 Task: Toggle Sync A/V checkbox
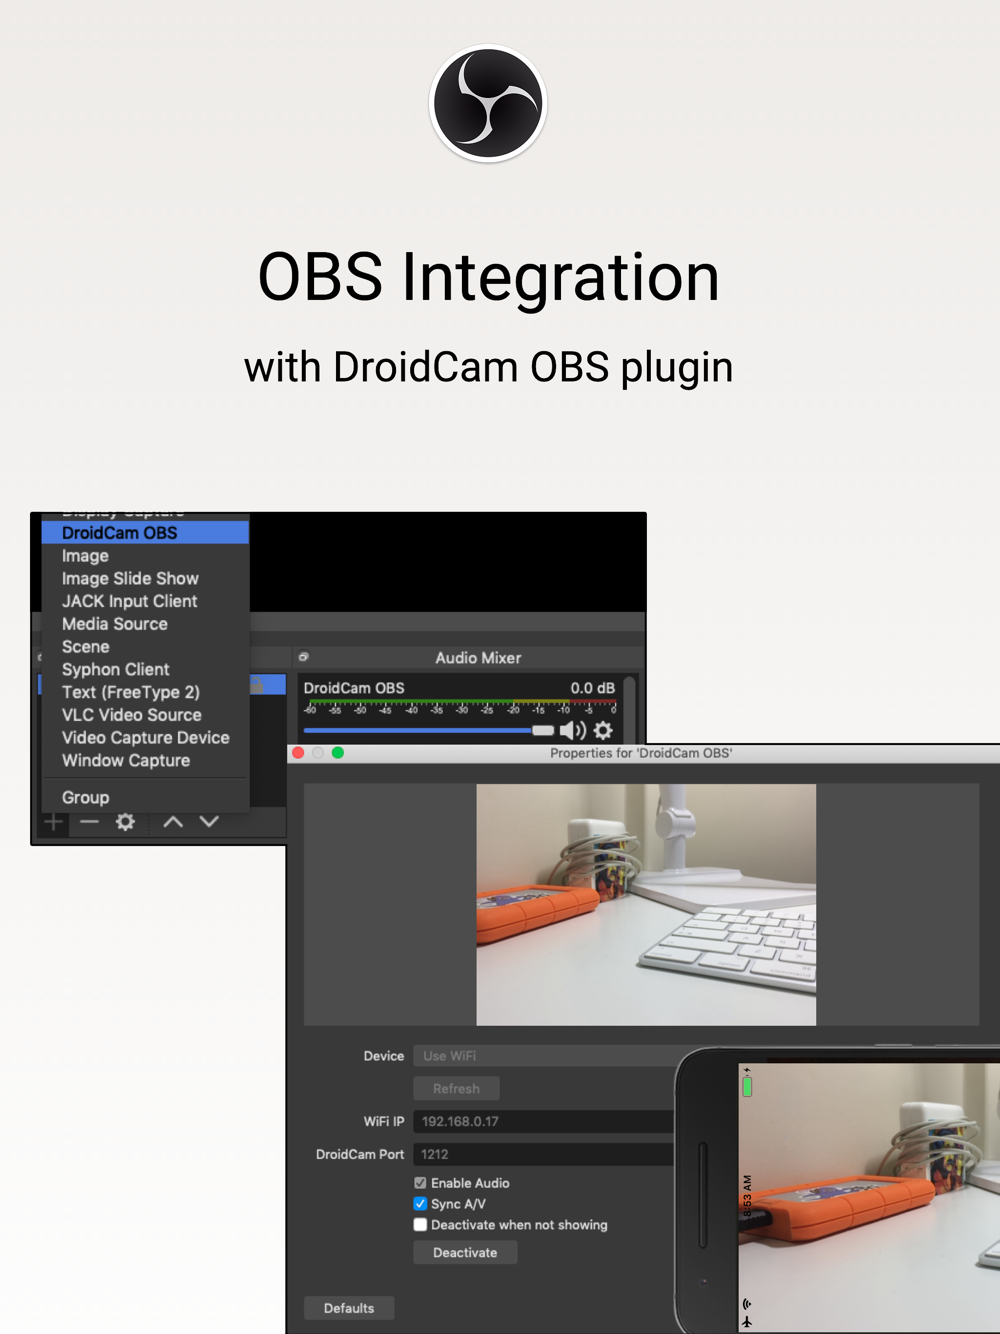point(420,1204)
